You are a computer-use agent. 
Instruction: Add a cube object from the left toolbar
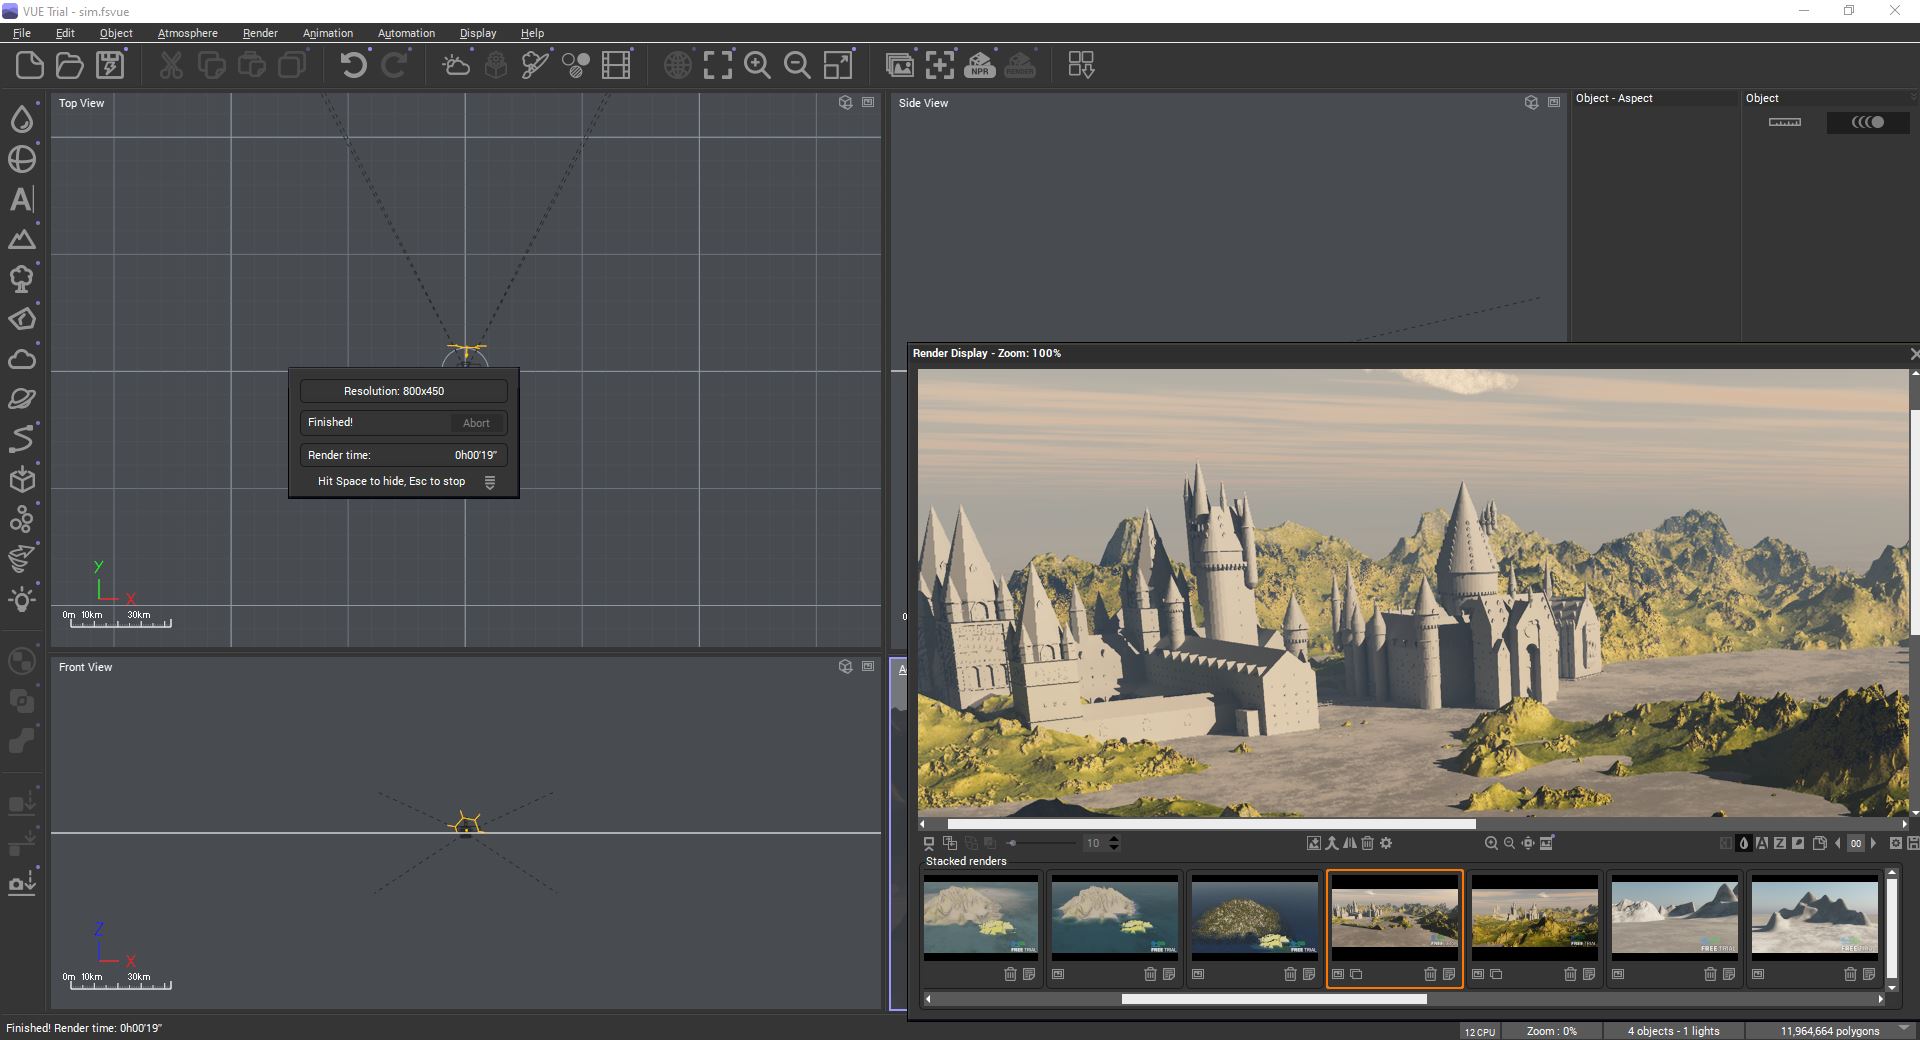[22, 479]
